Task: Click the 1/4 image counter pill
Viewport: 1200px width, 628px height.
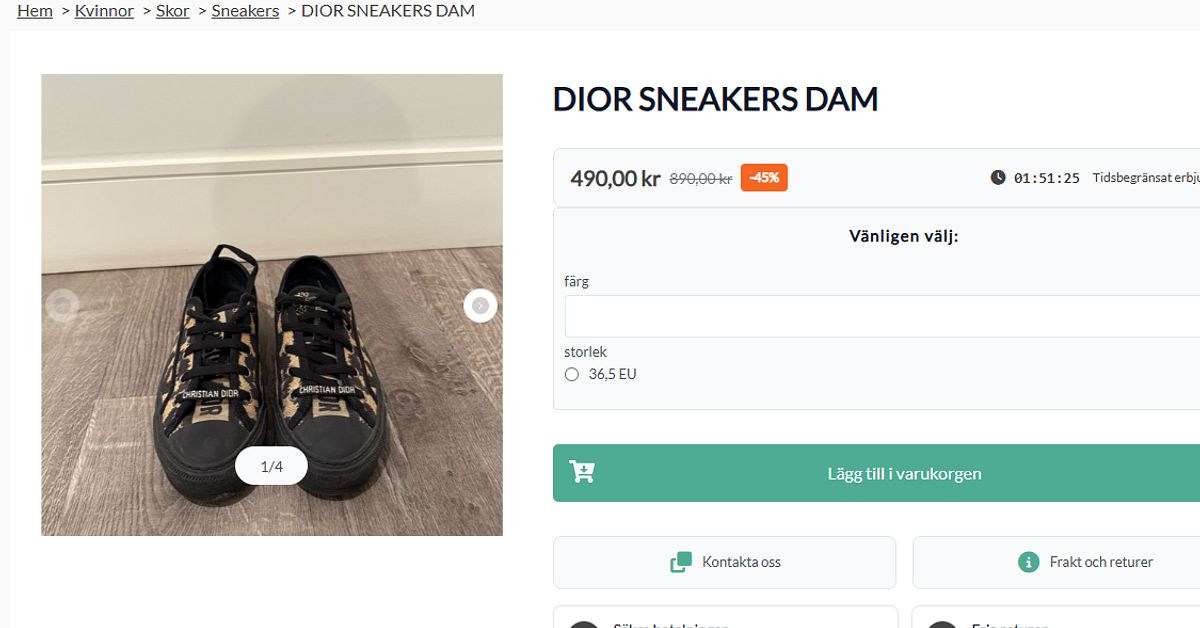Action: 271,466
